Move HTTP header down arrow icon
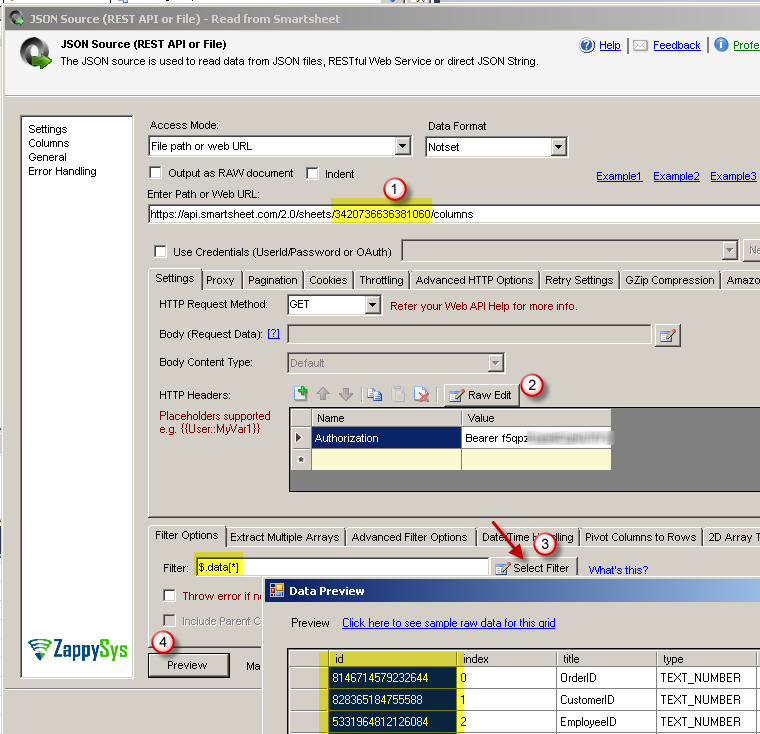 pyautogui.click(x=346, y=394)
